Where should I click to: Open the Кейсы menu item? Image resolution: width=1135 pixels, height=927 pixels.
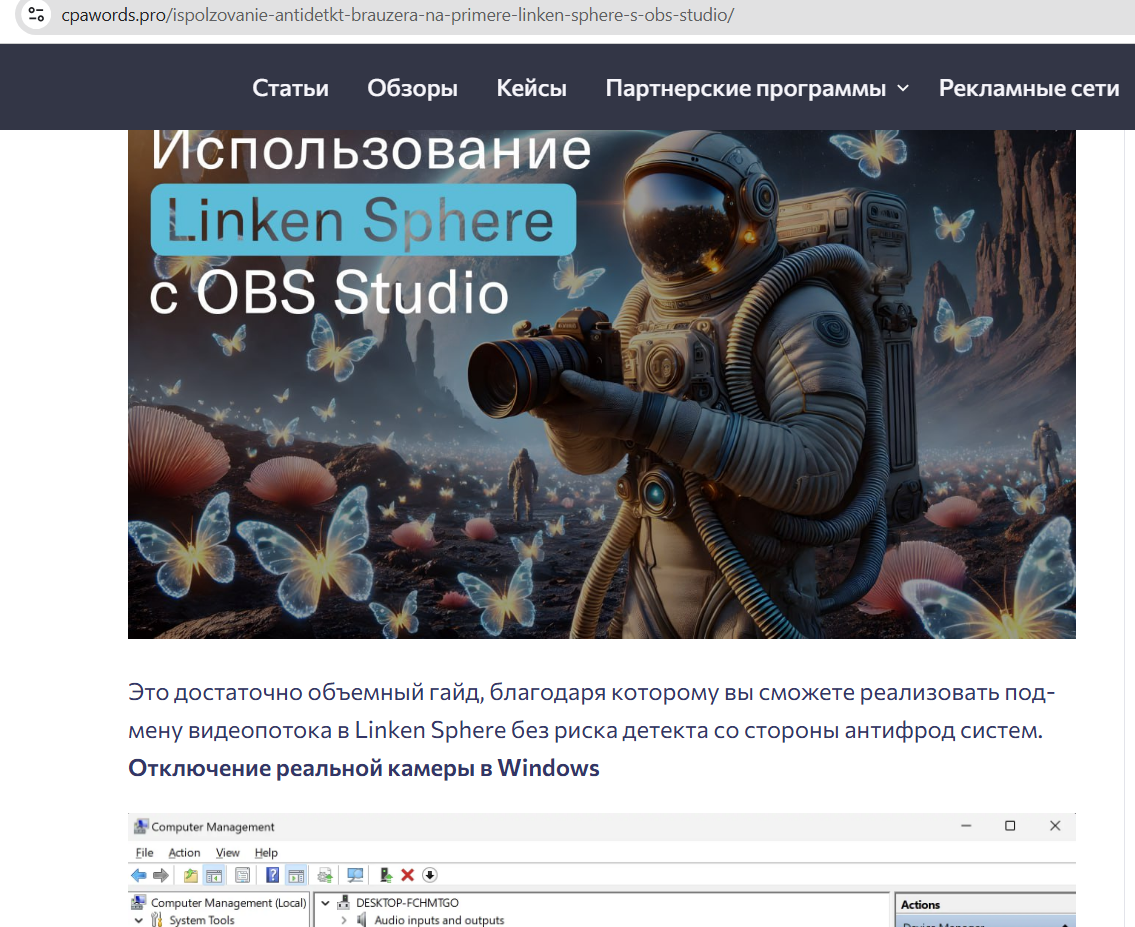pyautogui.click(x=531, y=88)
